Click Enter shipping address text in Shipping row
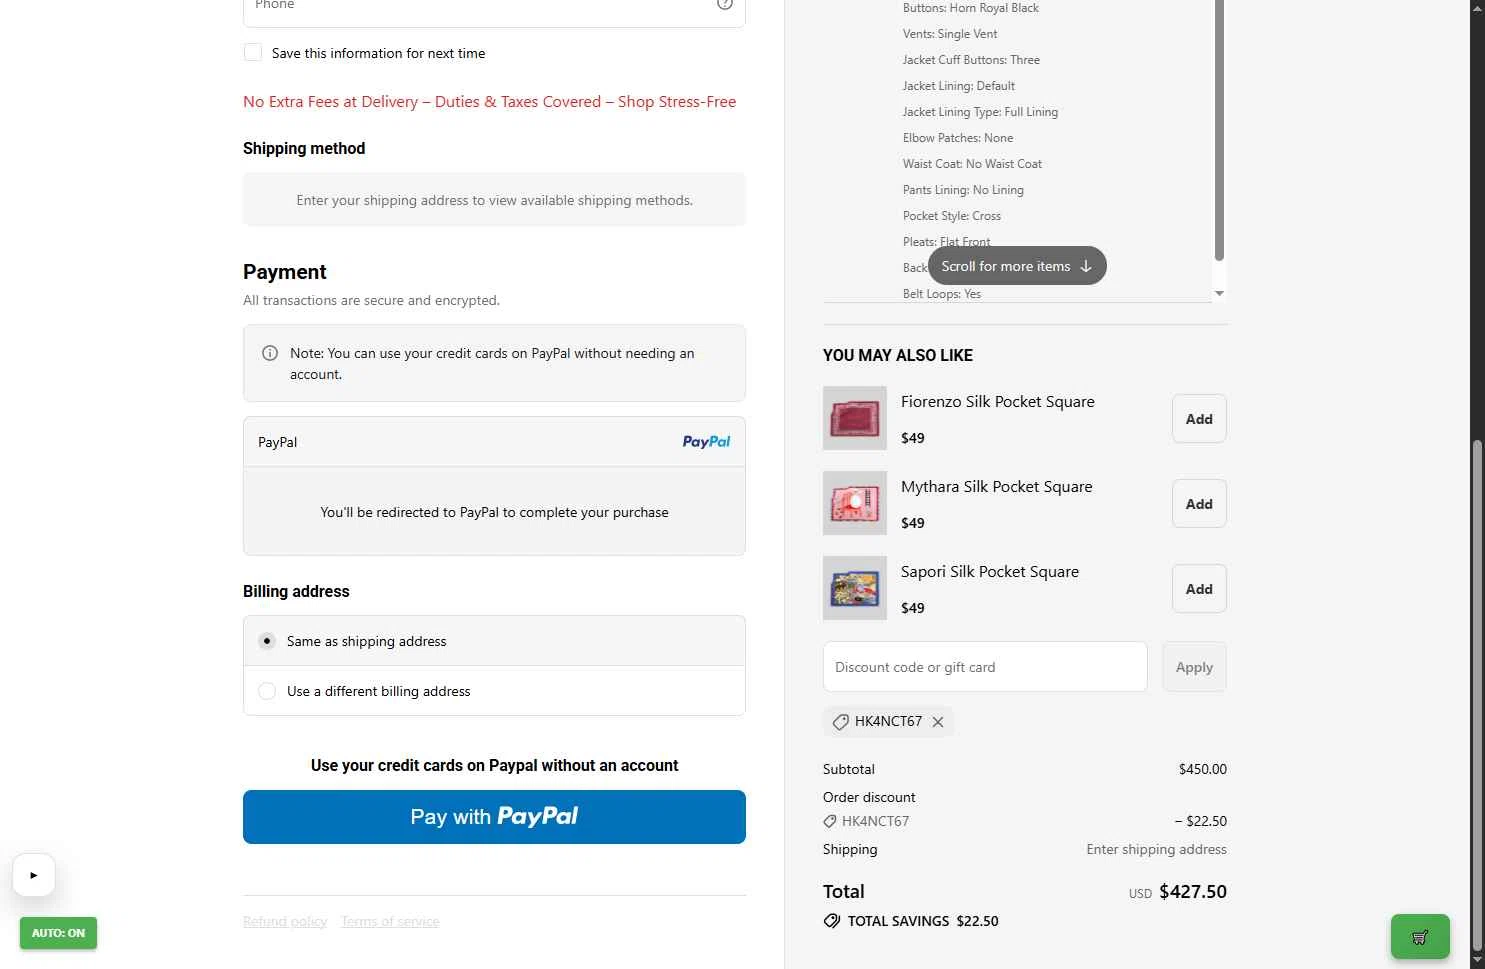Image resolution: width=1485 pixels, height=969 pixels. 1156,849
